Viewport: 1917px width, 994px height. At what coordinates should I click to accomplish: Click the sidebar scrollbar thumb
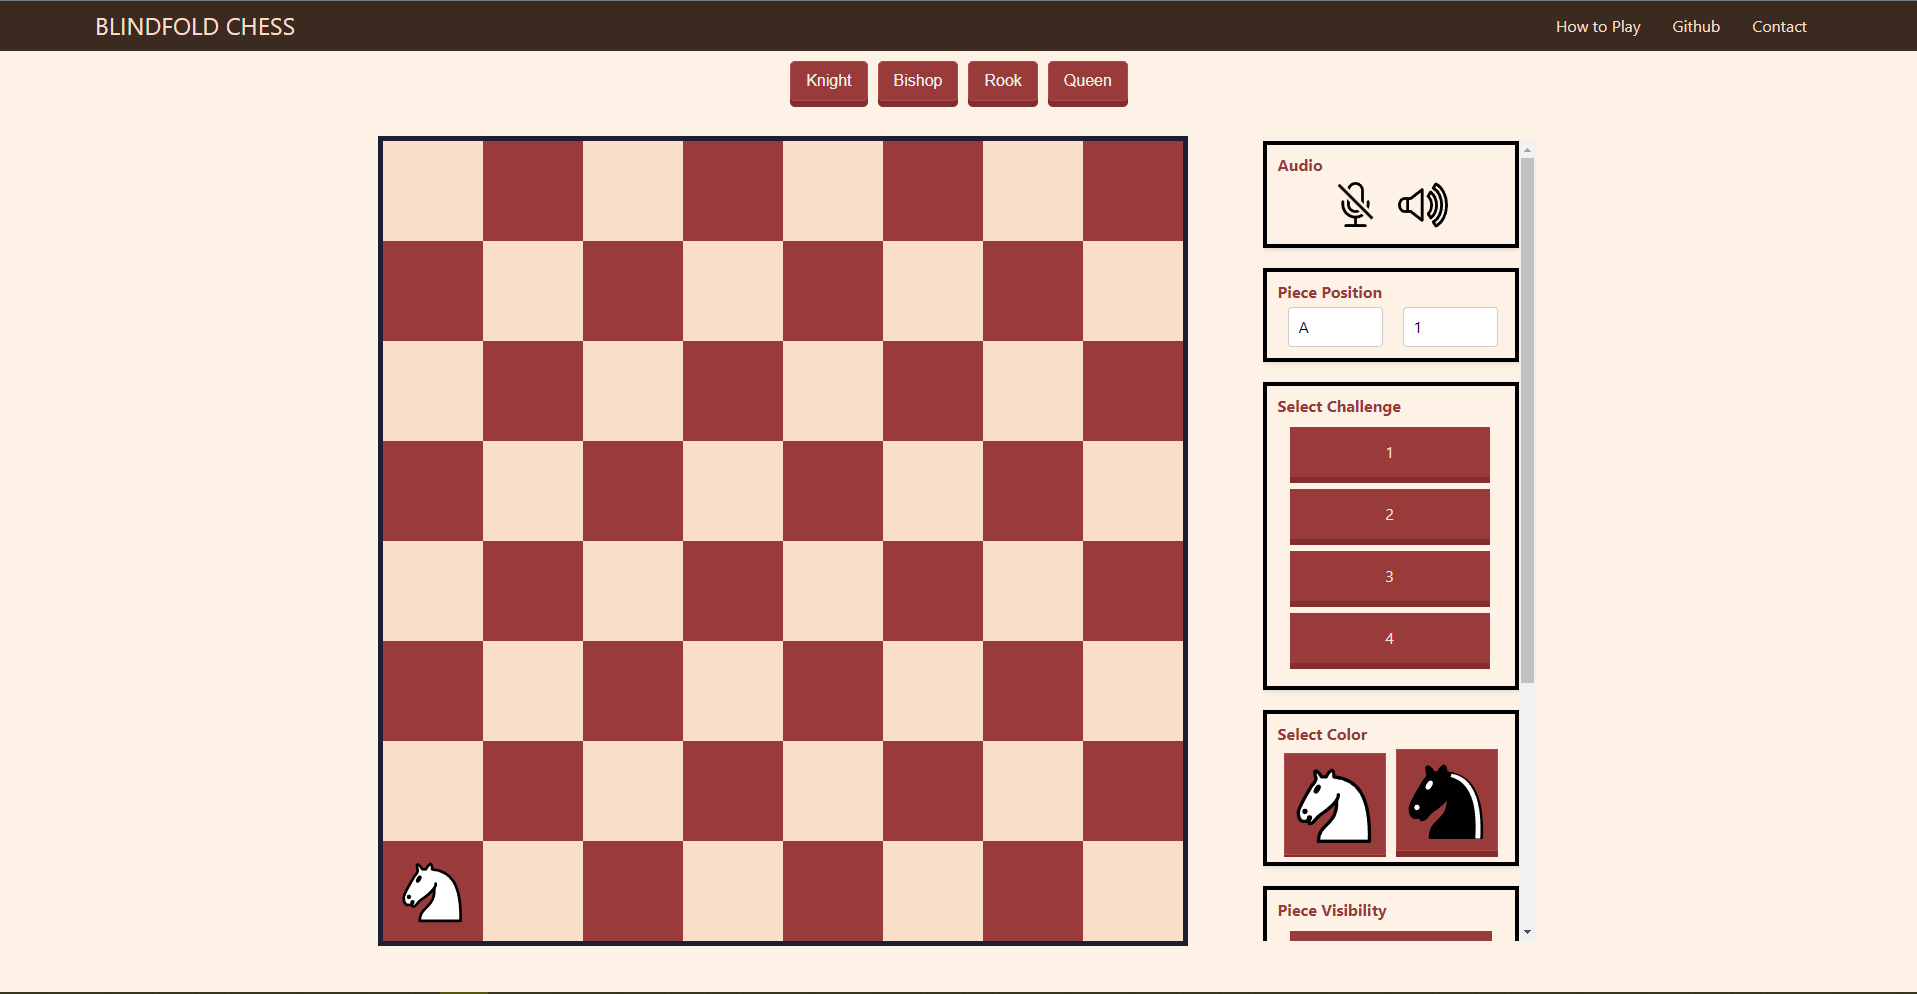click(x=1527, y=420)
